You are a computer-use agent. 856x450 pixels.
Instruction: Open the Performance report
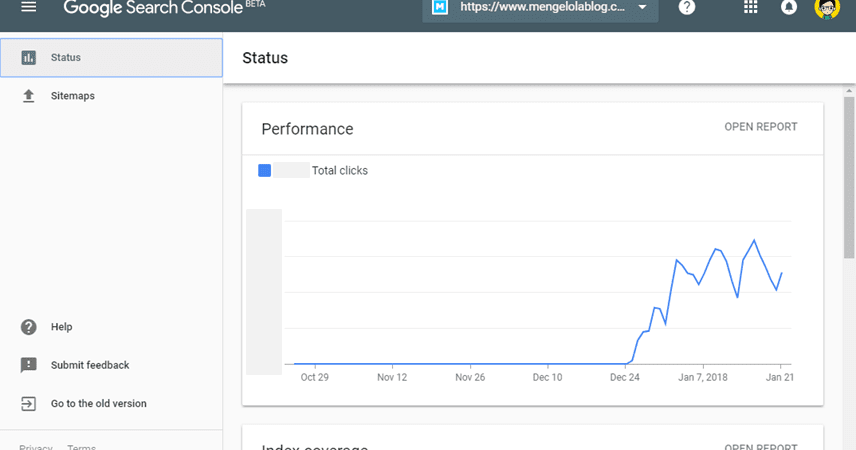(x=760, y=127)
